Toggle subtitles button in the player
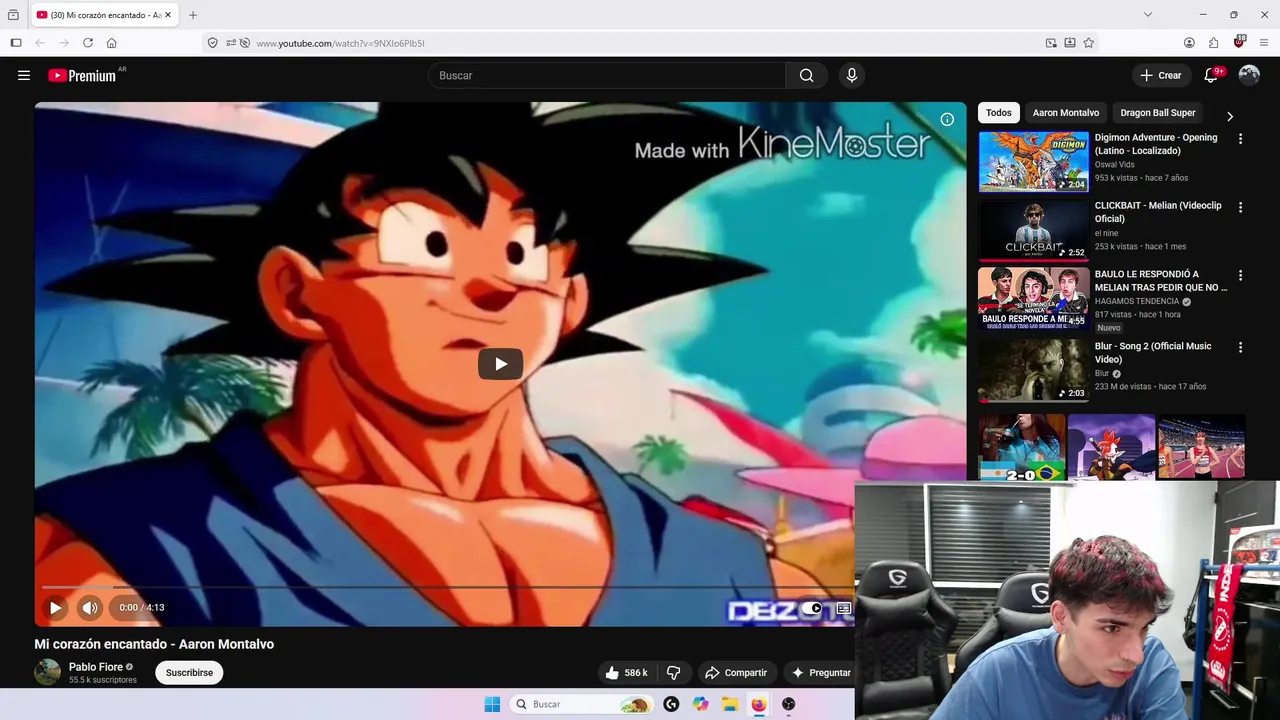This screenshot has height=720, width=1280. 844,608
